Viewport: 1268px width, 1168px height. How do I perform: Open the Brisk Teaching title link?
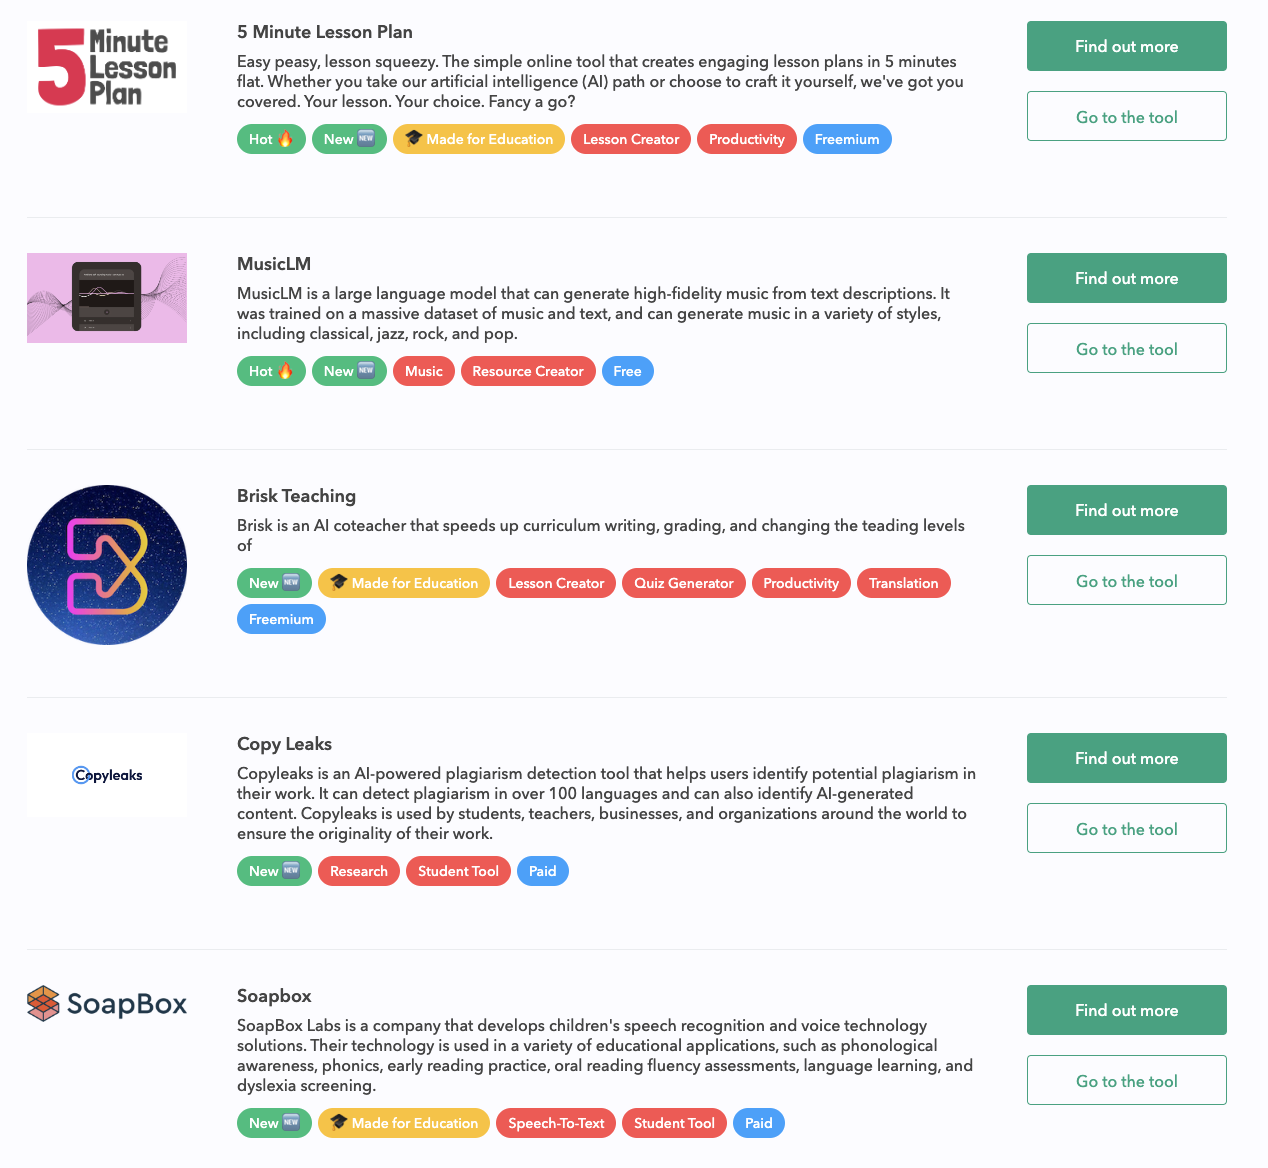[296, 496]
